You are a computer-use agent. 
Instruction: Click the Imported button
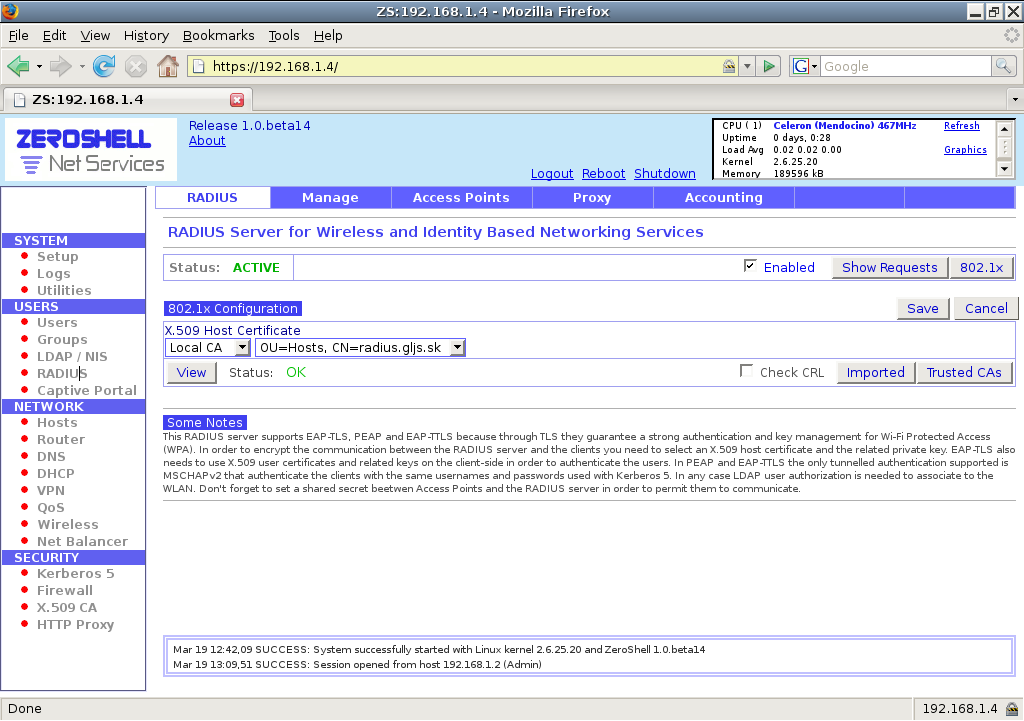876,372
